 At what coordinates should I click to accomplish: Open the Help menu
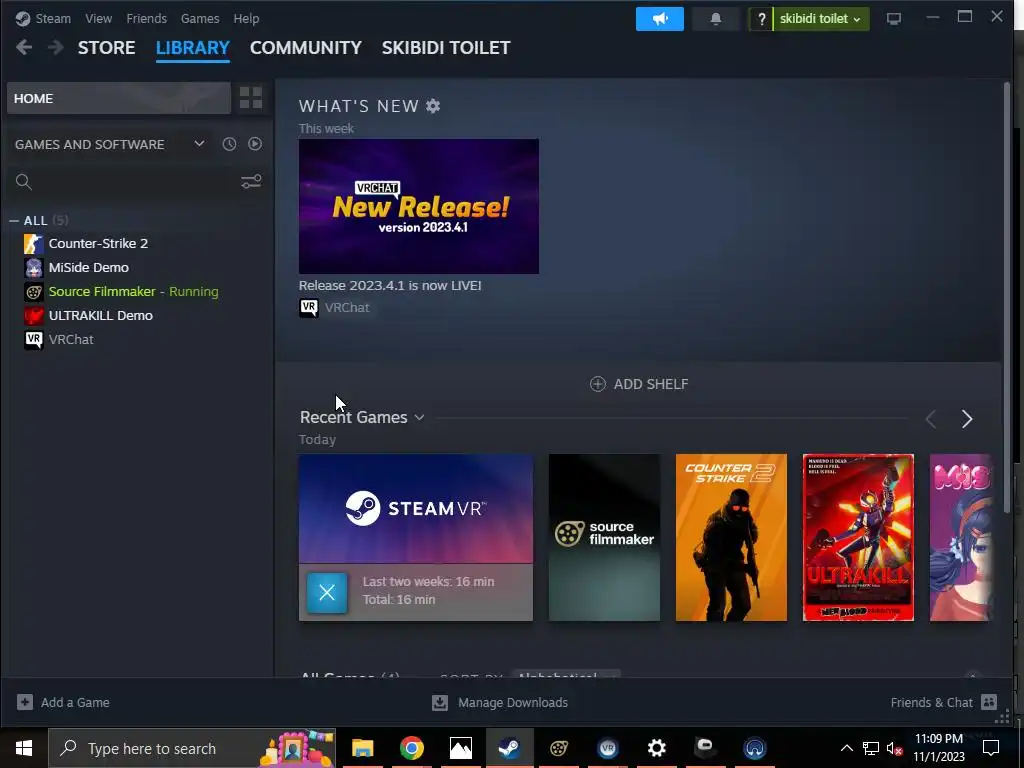(246, 18)
